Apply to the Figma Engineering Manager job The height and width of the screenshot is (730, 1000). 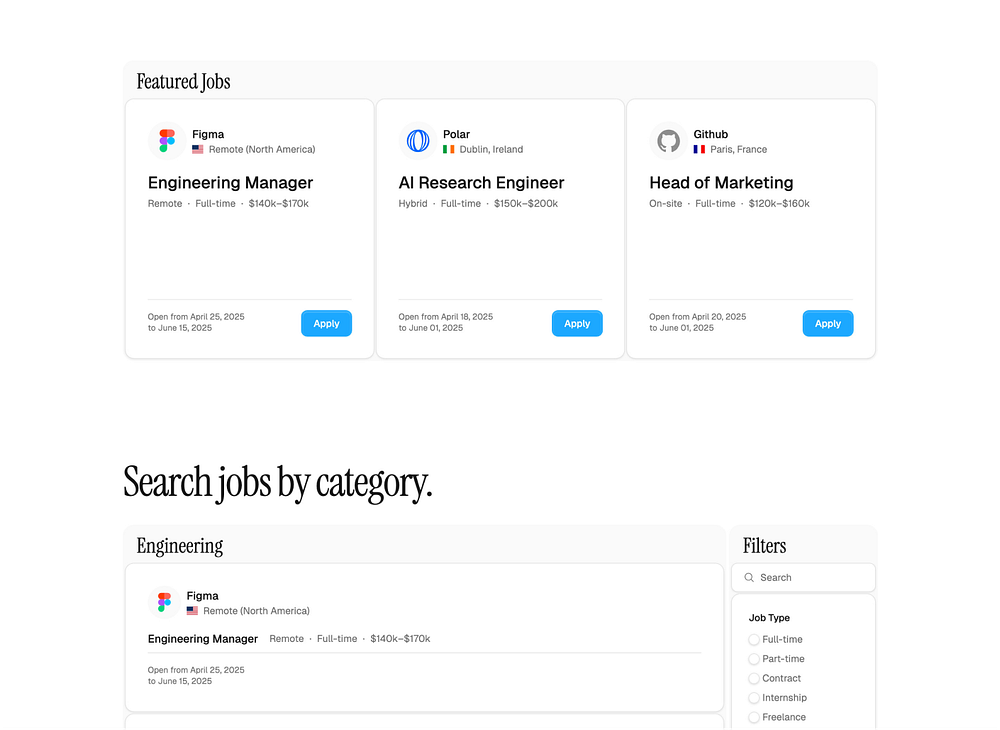tap(327, 323)
